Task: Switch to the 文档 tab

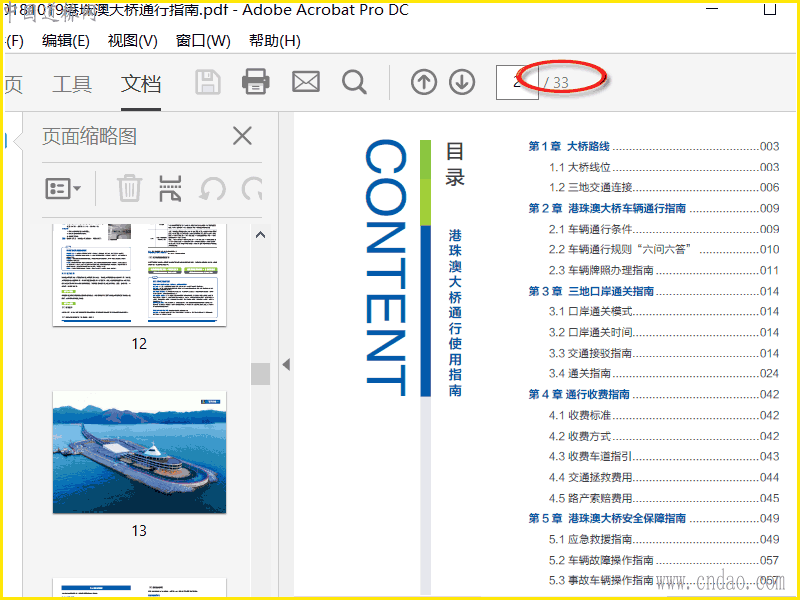Action: point(141,84)
